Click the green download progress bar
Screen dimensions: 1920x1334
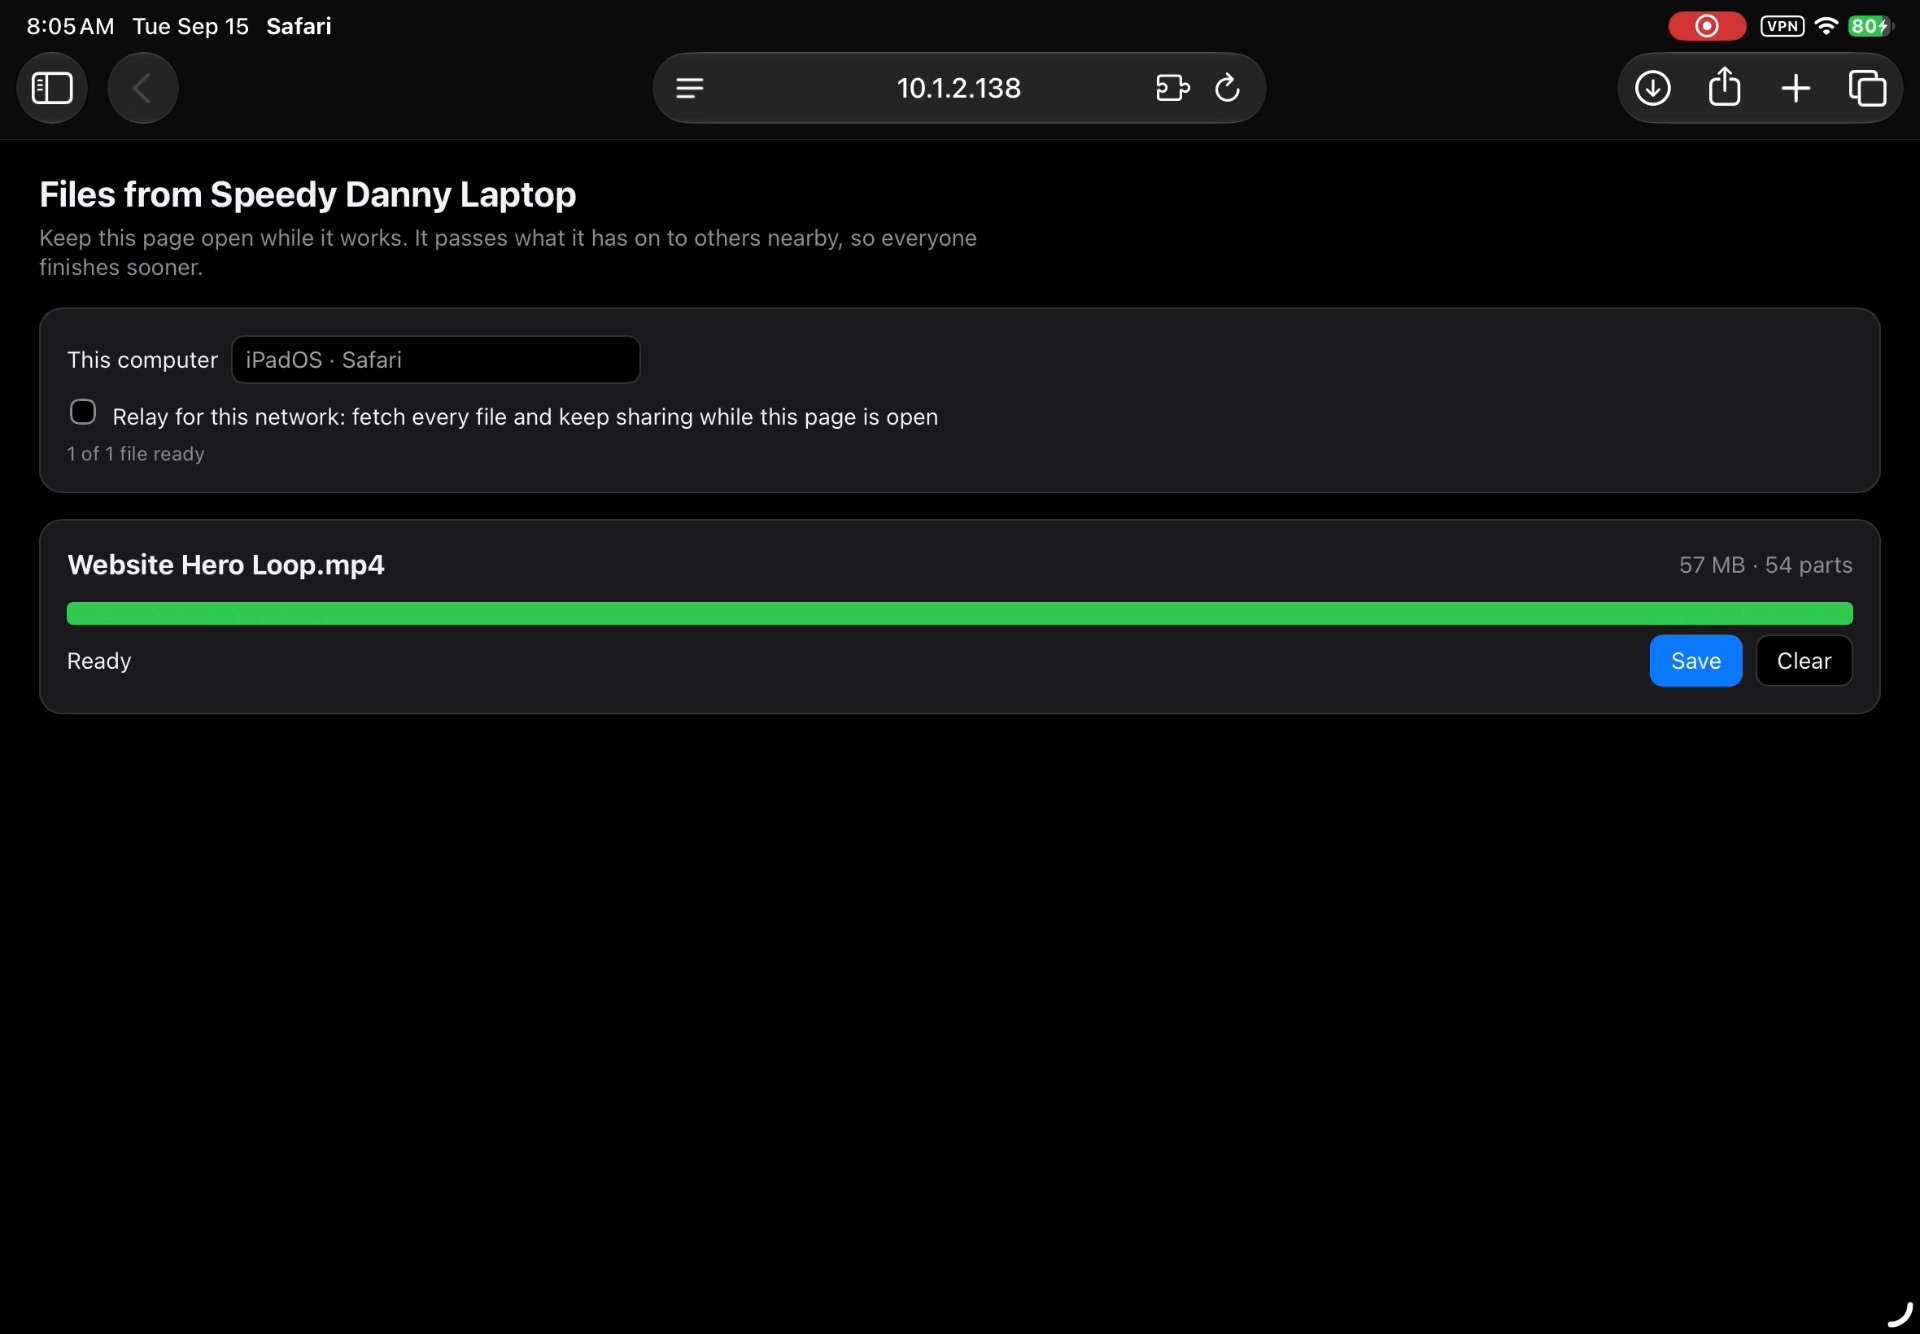pos(959,613)
